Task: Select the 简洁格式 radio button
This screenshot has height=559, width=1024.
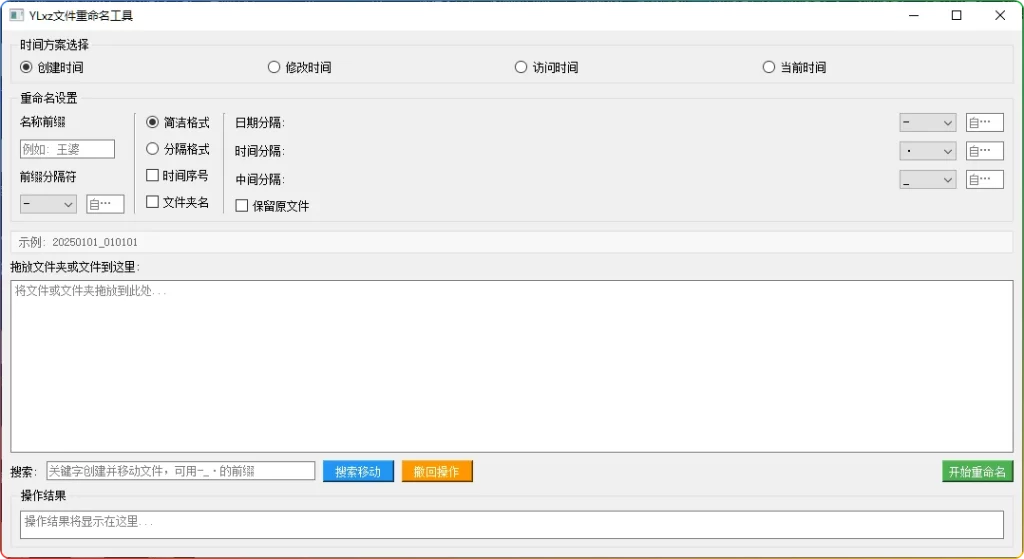Action: coord(153,122)
